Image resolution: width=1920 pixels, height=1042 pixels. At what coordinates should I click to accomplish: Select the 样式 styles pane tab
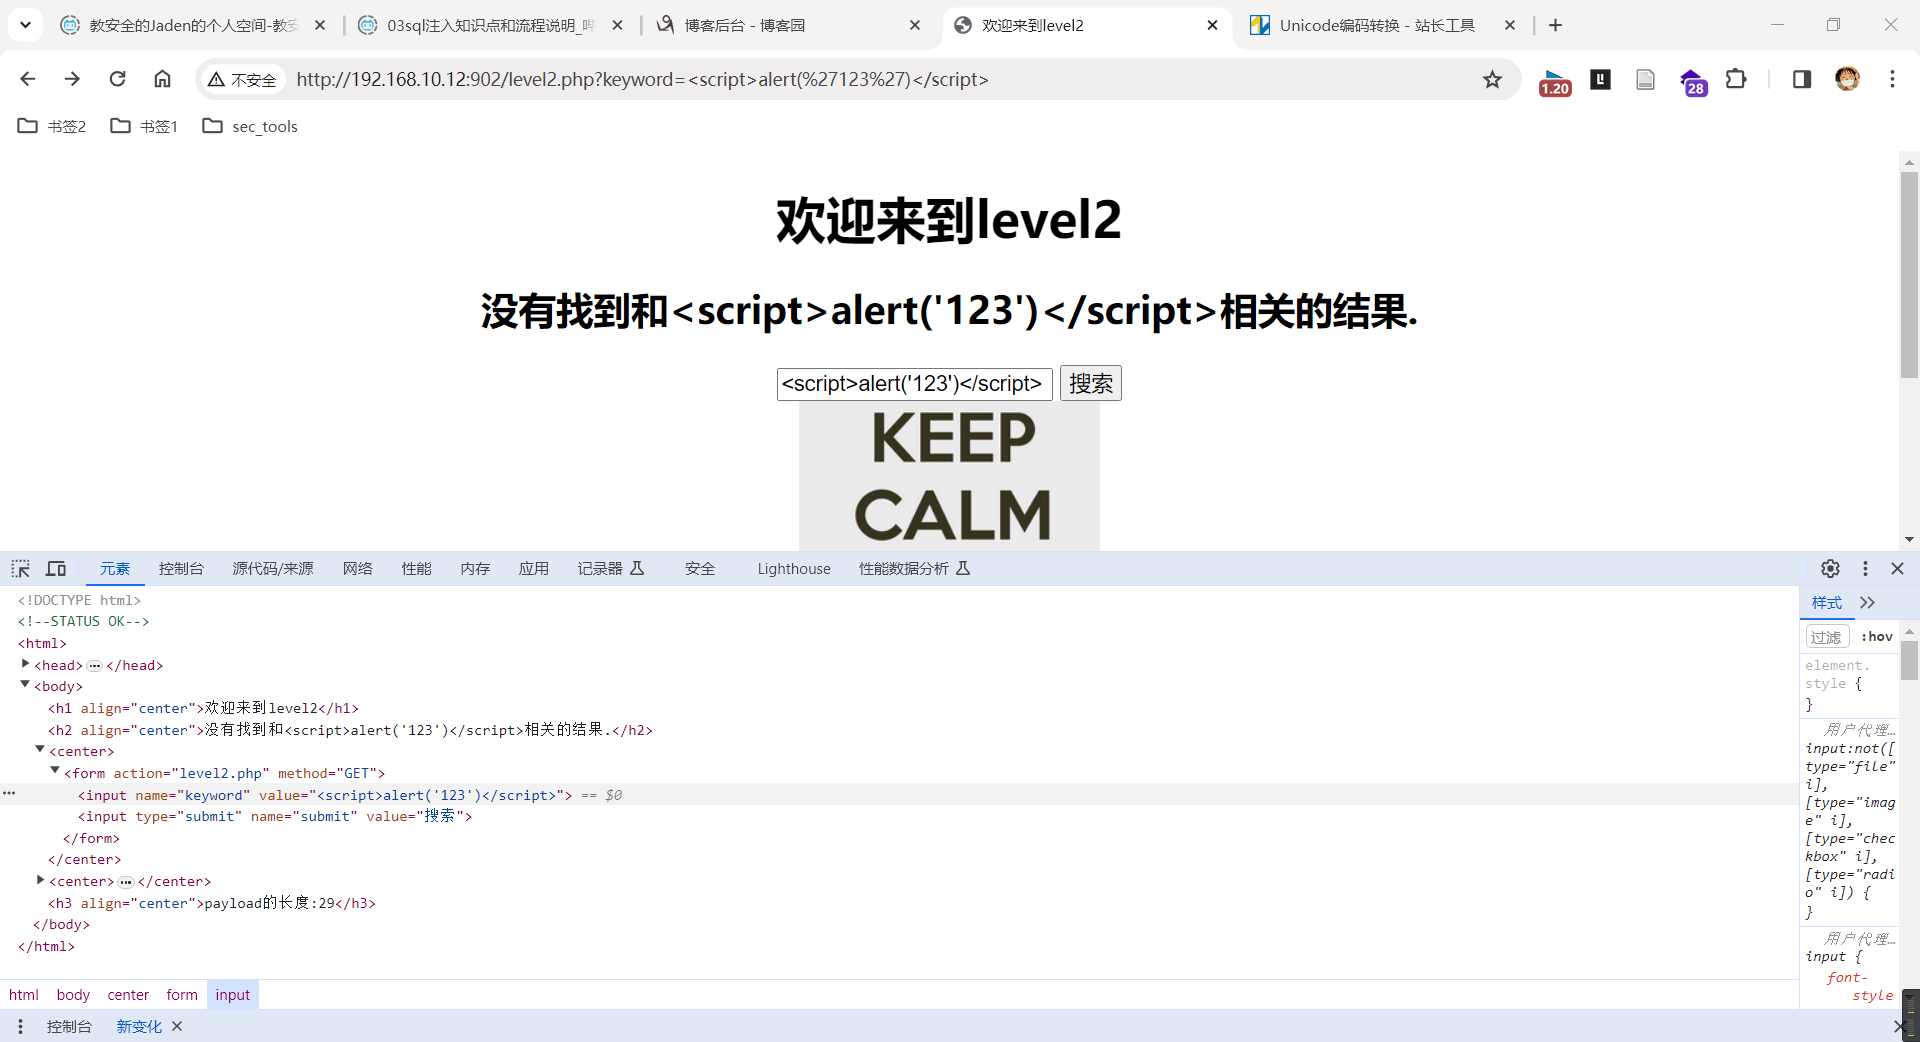1826,602
